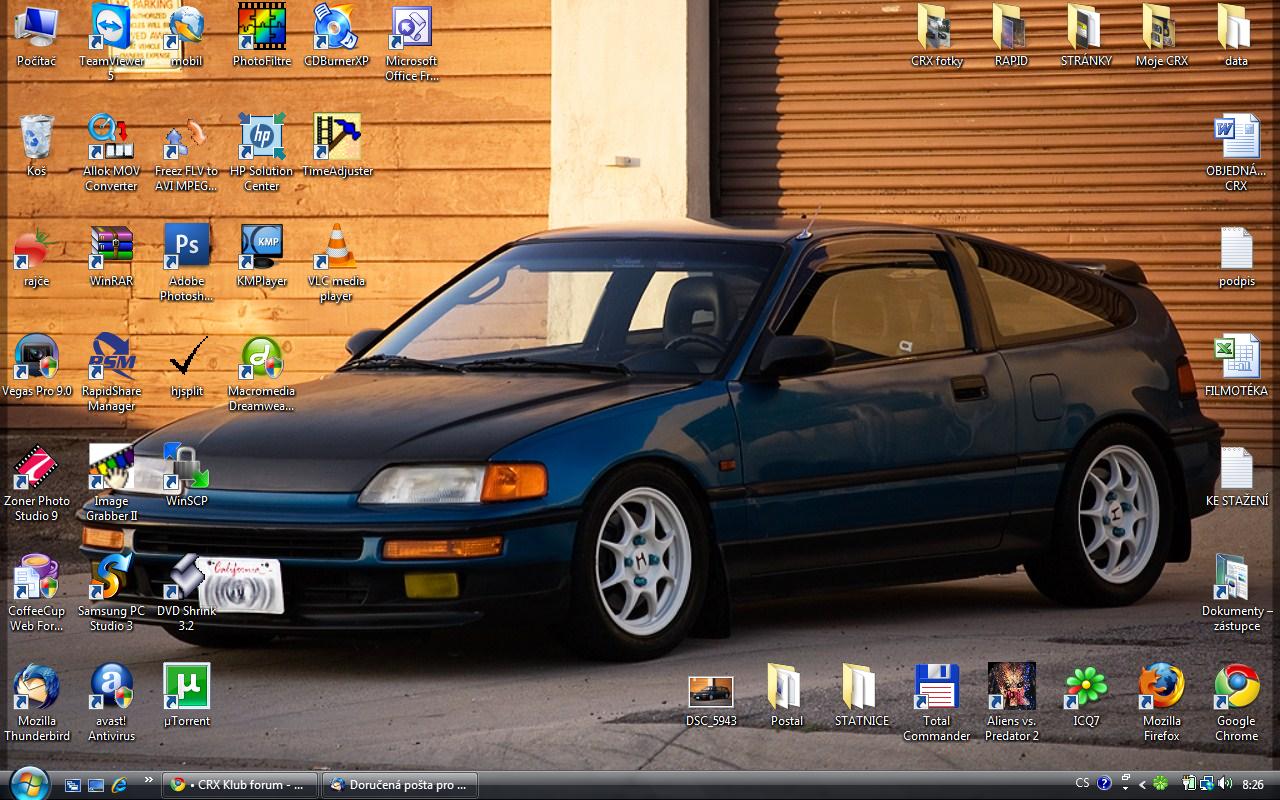Click the volume speaker tray icon

coord(1223,784)
